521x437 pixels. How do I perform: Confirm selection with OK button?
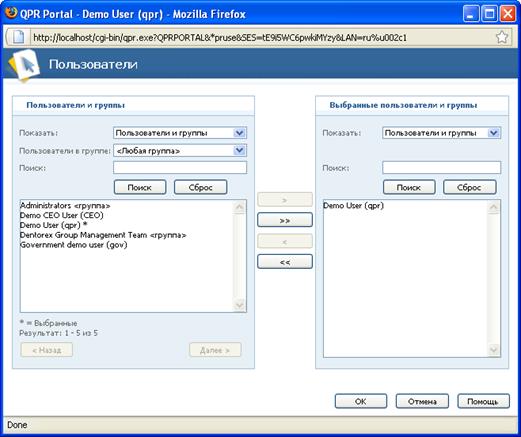tap(361, 401)
